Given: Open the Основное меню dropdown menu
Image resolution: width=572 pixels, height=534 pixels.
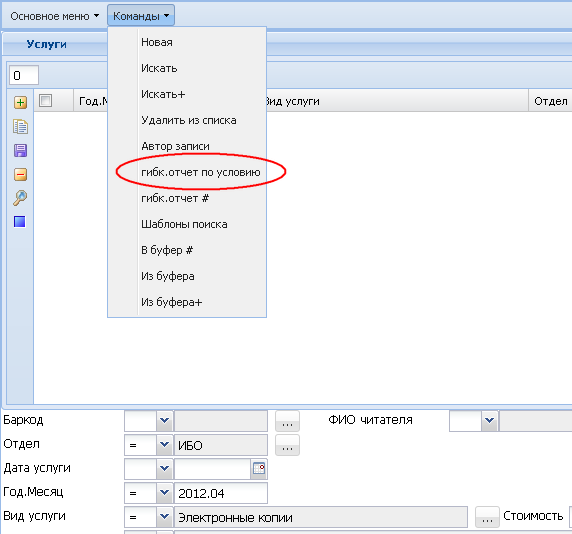Looking at the screenshot, I should click(55, 16).
